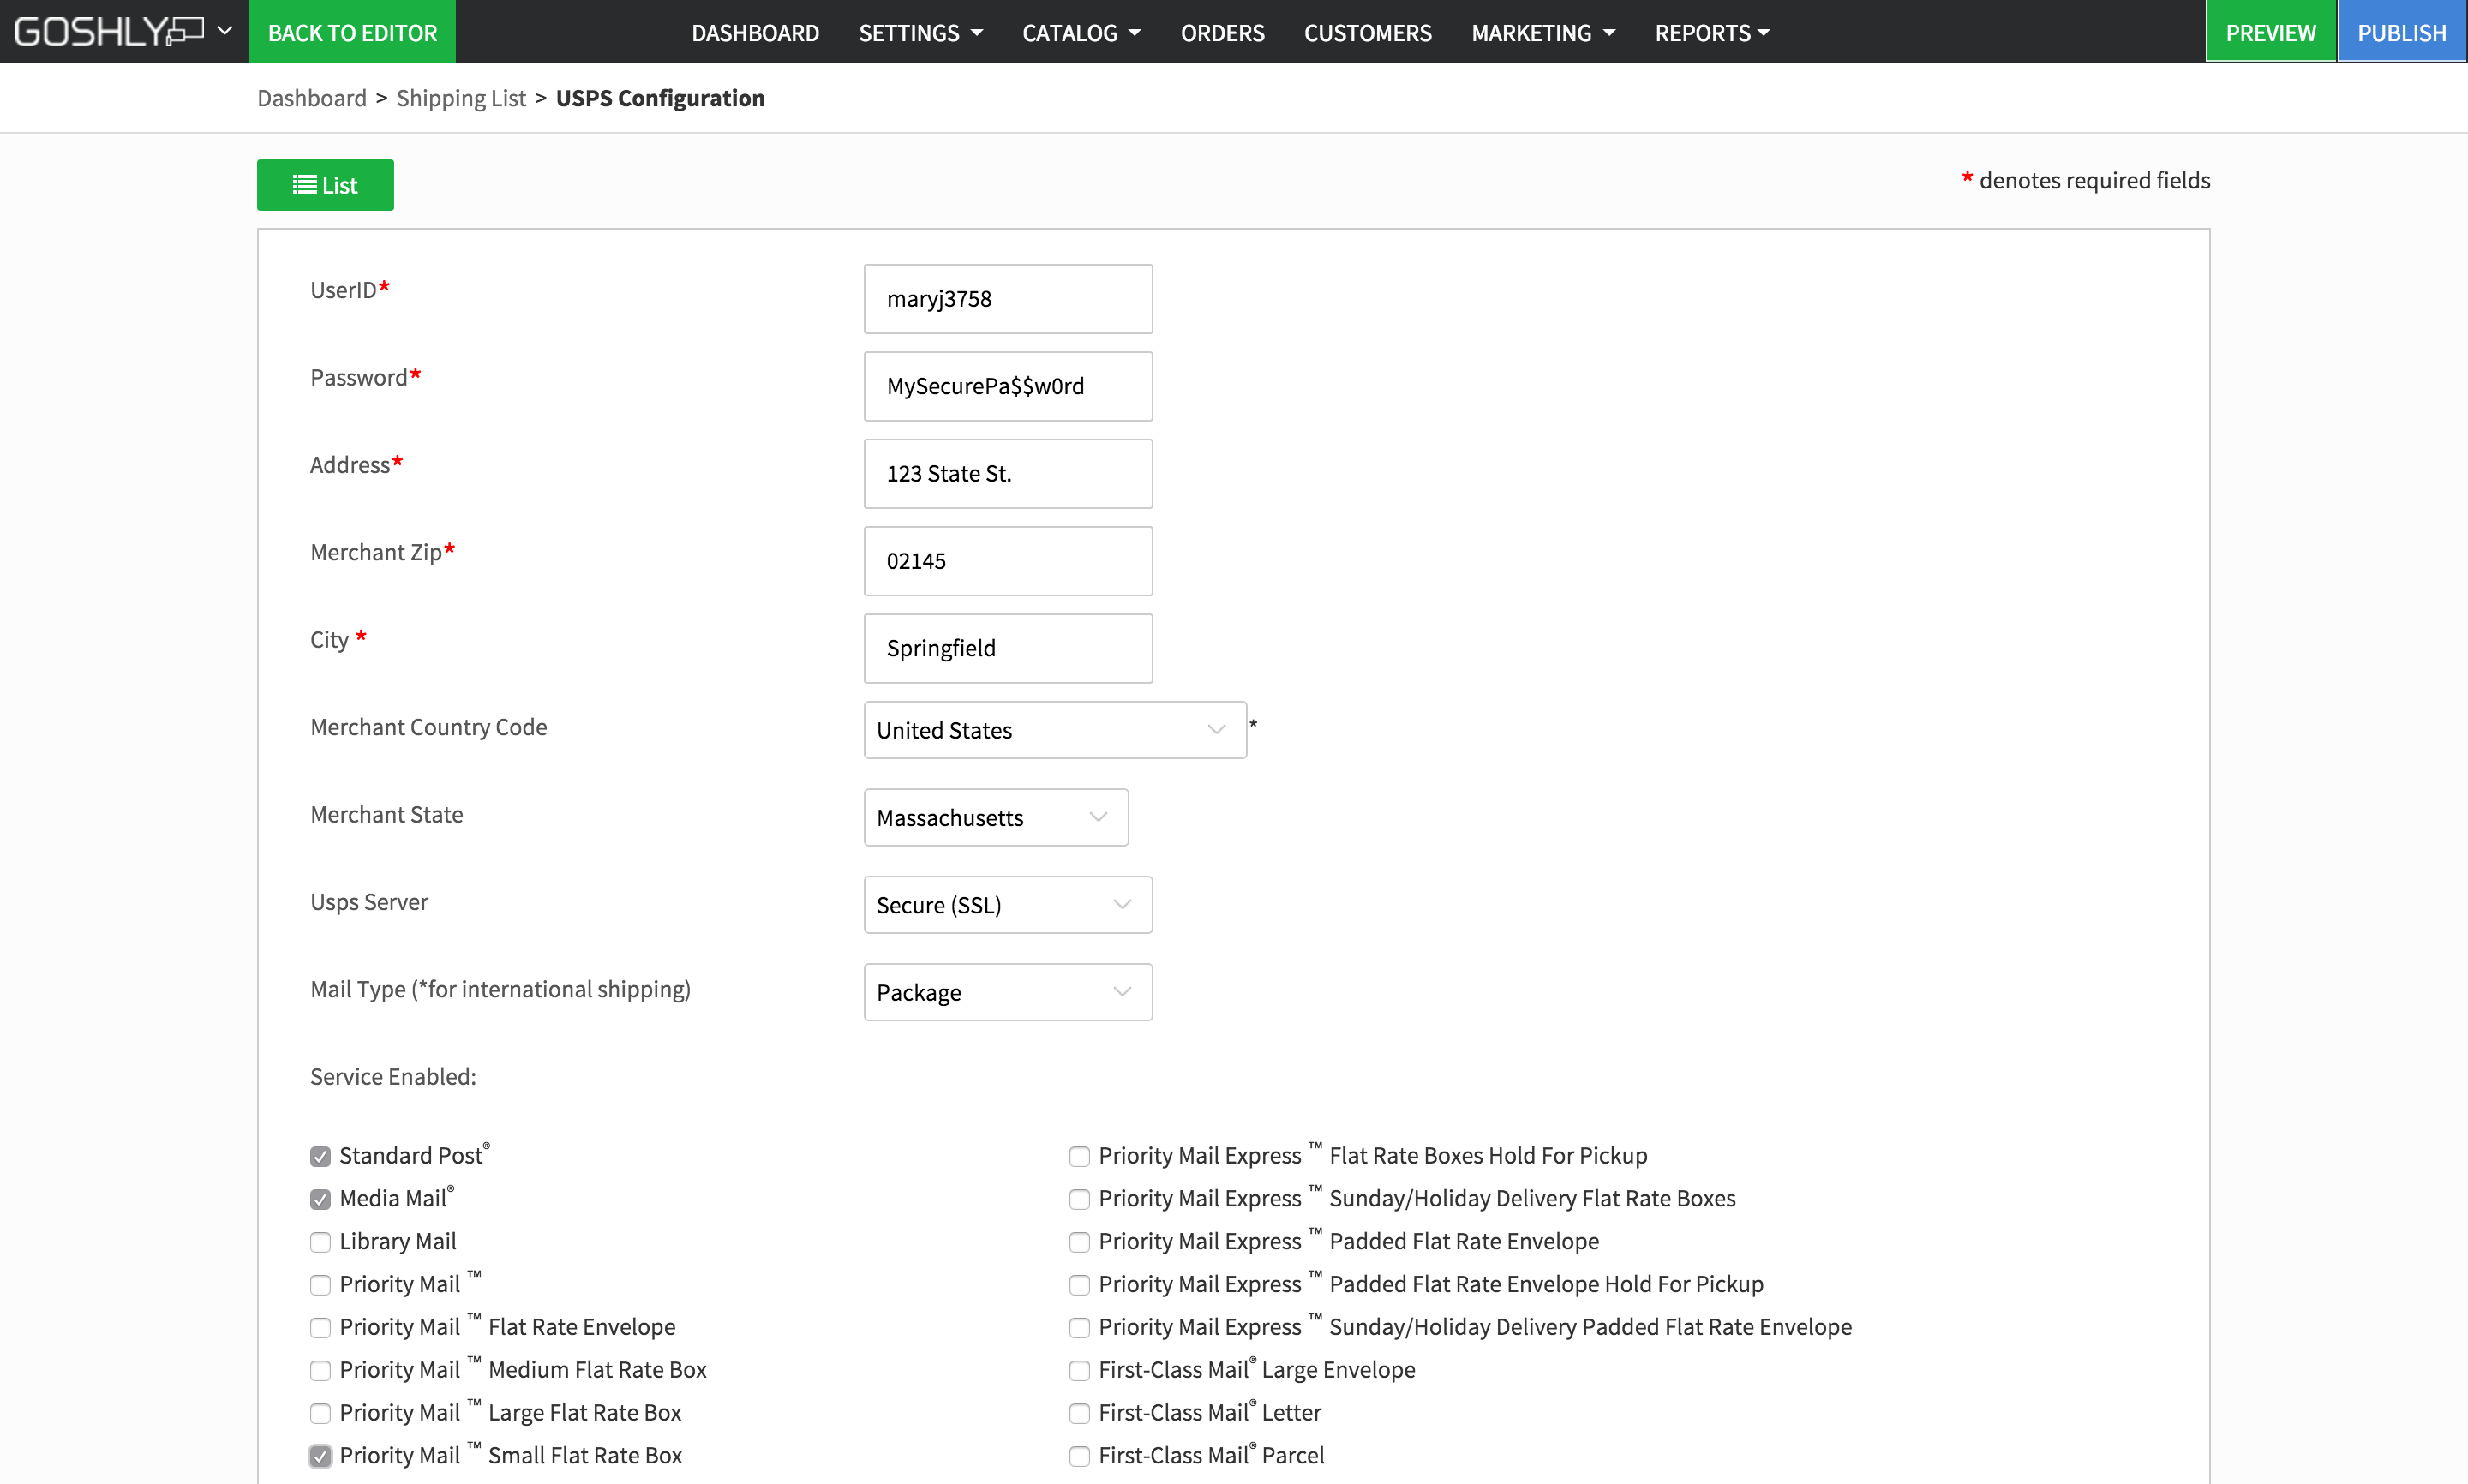Focus the Address input field
Screen dimensions: 2468x1484
point(1008,474)
